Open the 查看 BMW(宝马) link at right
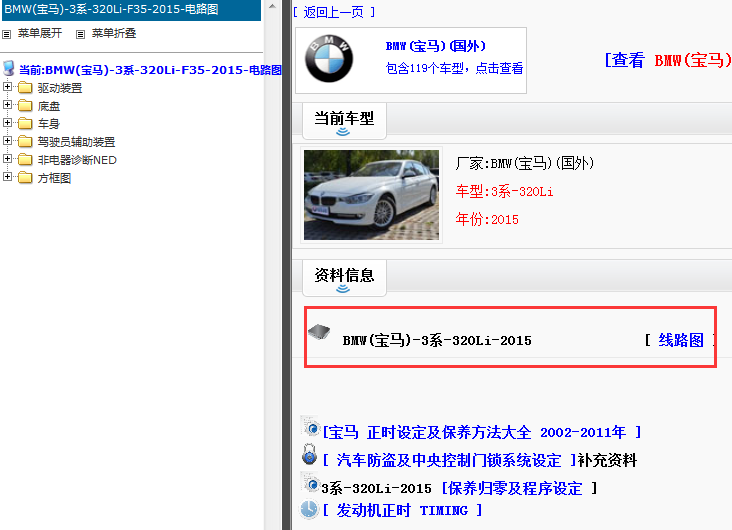 click(x=668, y=60)
